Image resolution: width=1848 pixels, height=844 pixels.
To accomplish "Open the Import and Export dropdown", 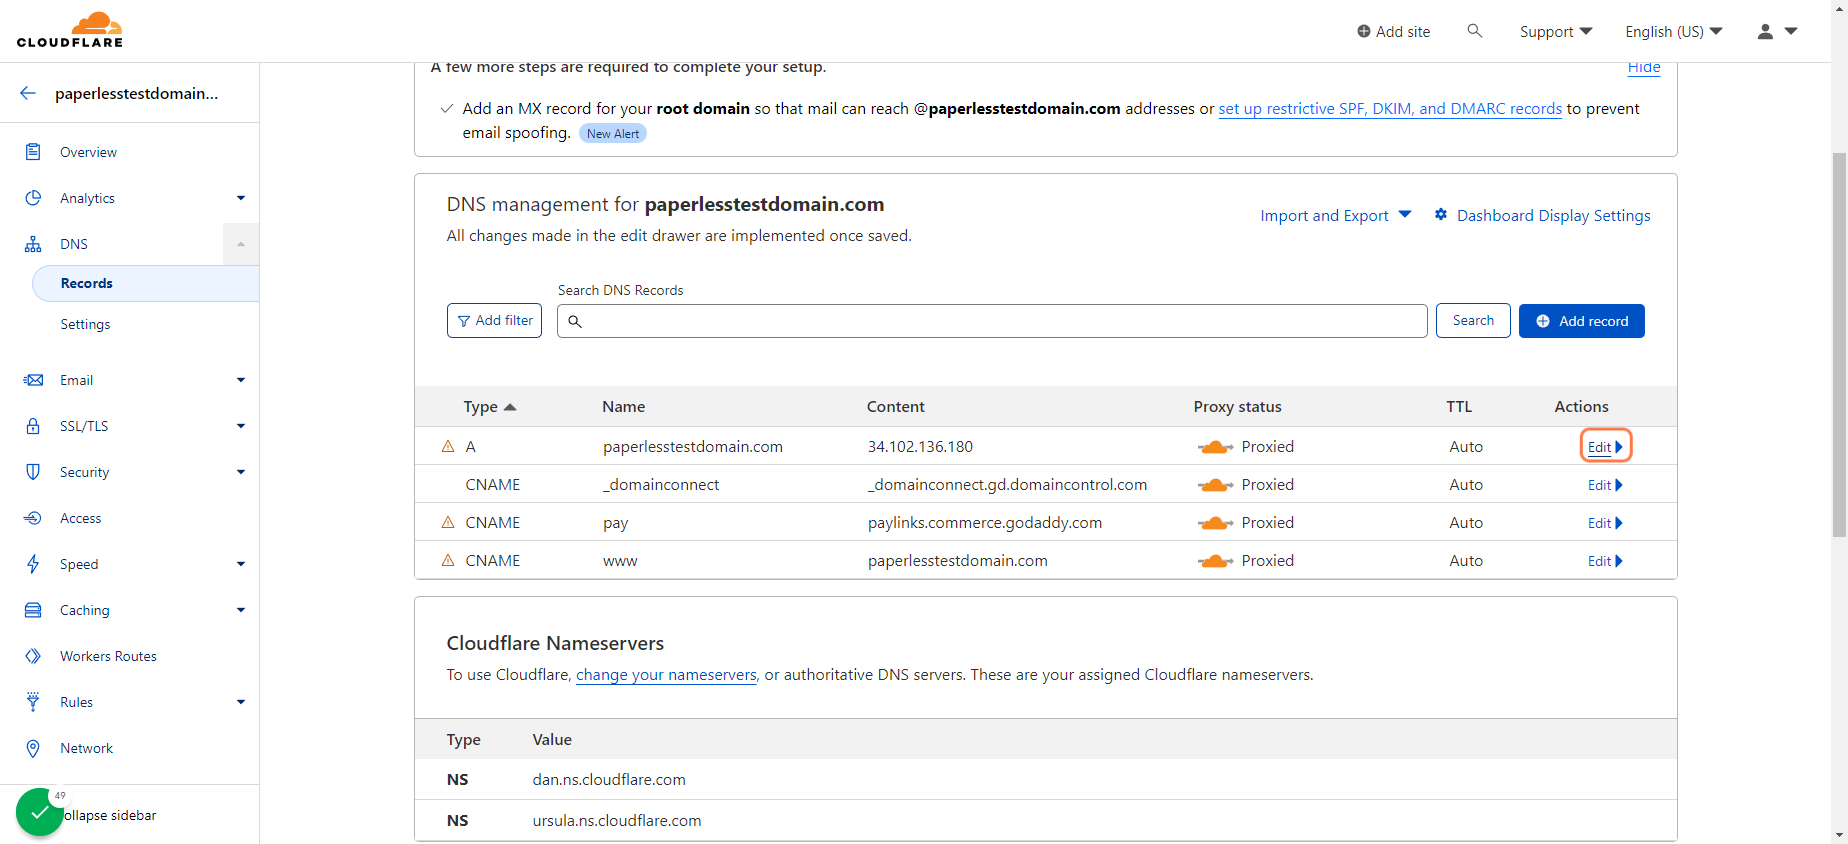I will pyautogui.click(x=1336, y=215).
